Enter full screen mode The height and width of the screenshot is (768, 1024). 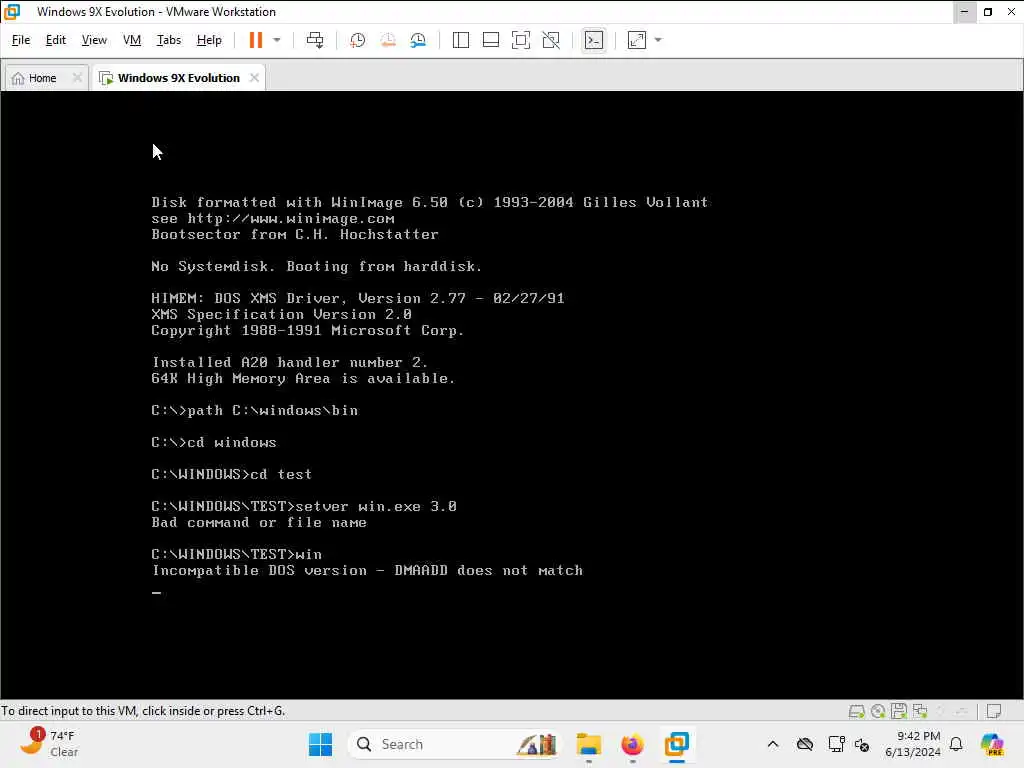(x=520, y=40)
